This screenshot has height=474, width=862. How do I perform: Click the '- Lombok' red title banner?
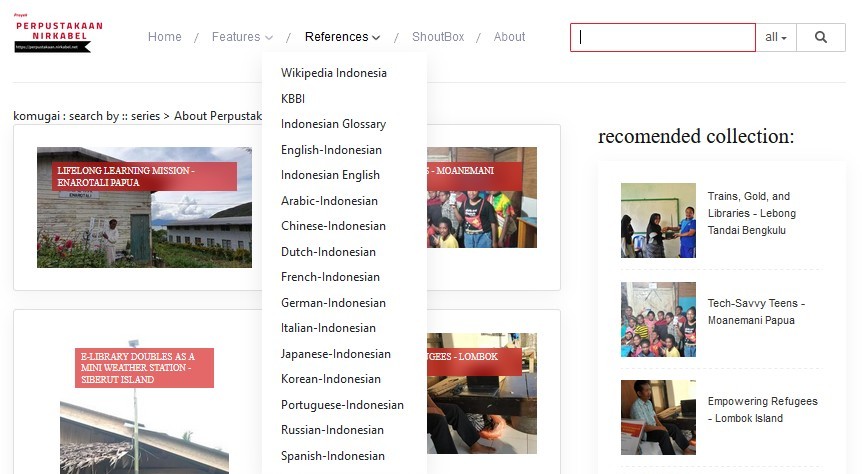[474, 362]
